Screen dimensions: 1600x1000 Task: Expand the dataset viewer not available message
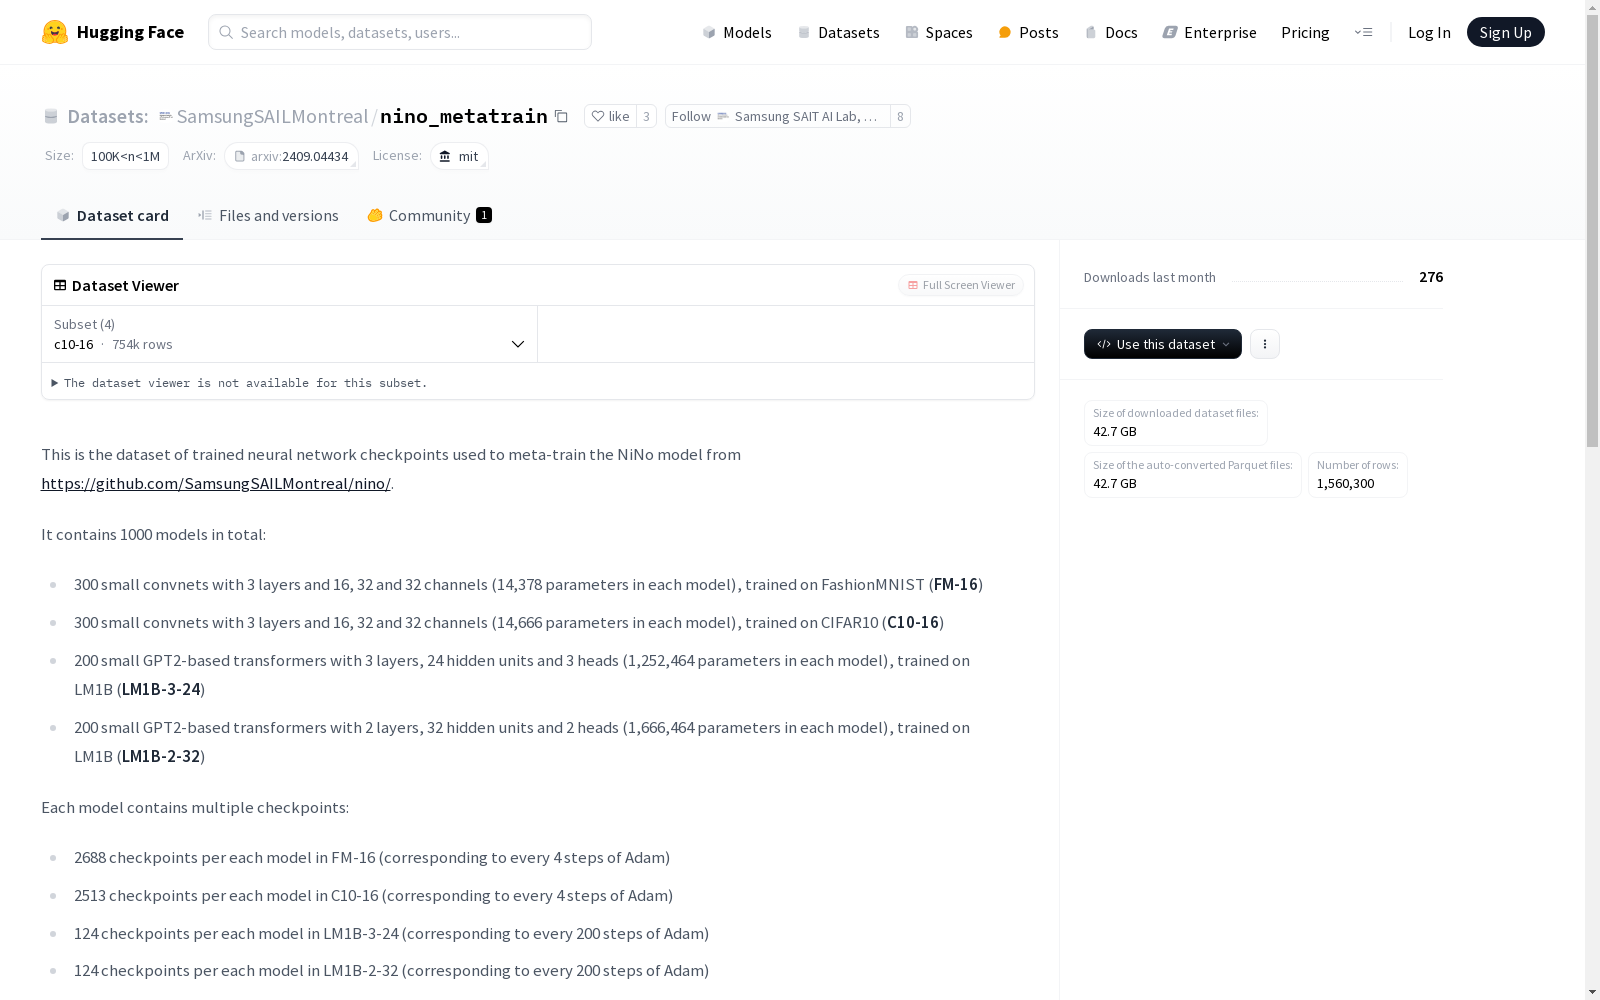coord(240,383)
